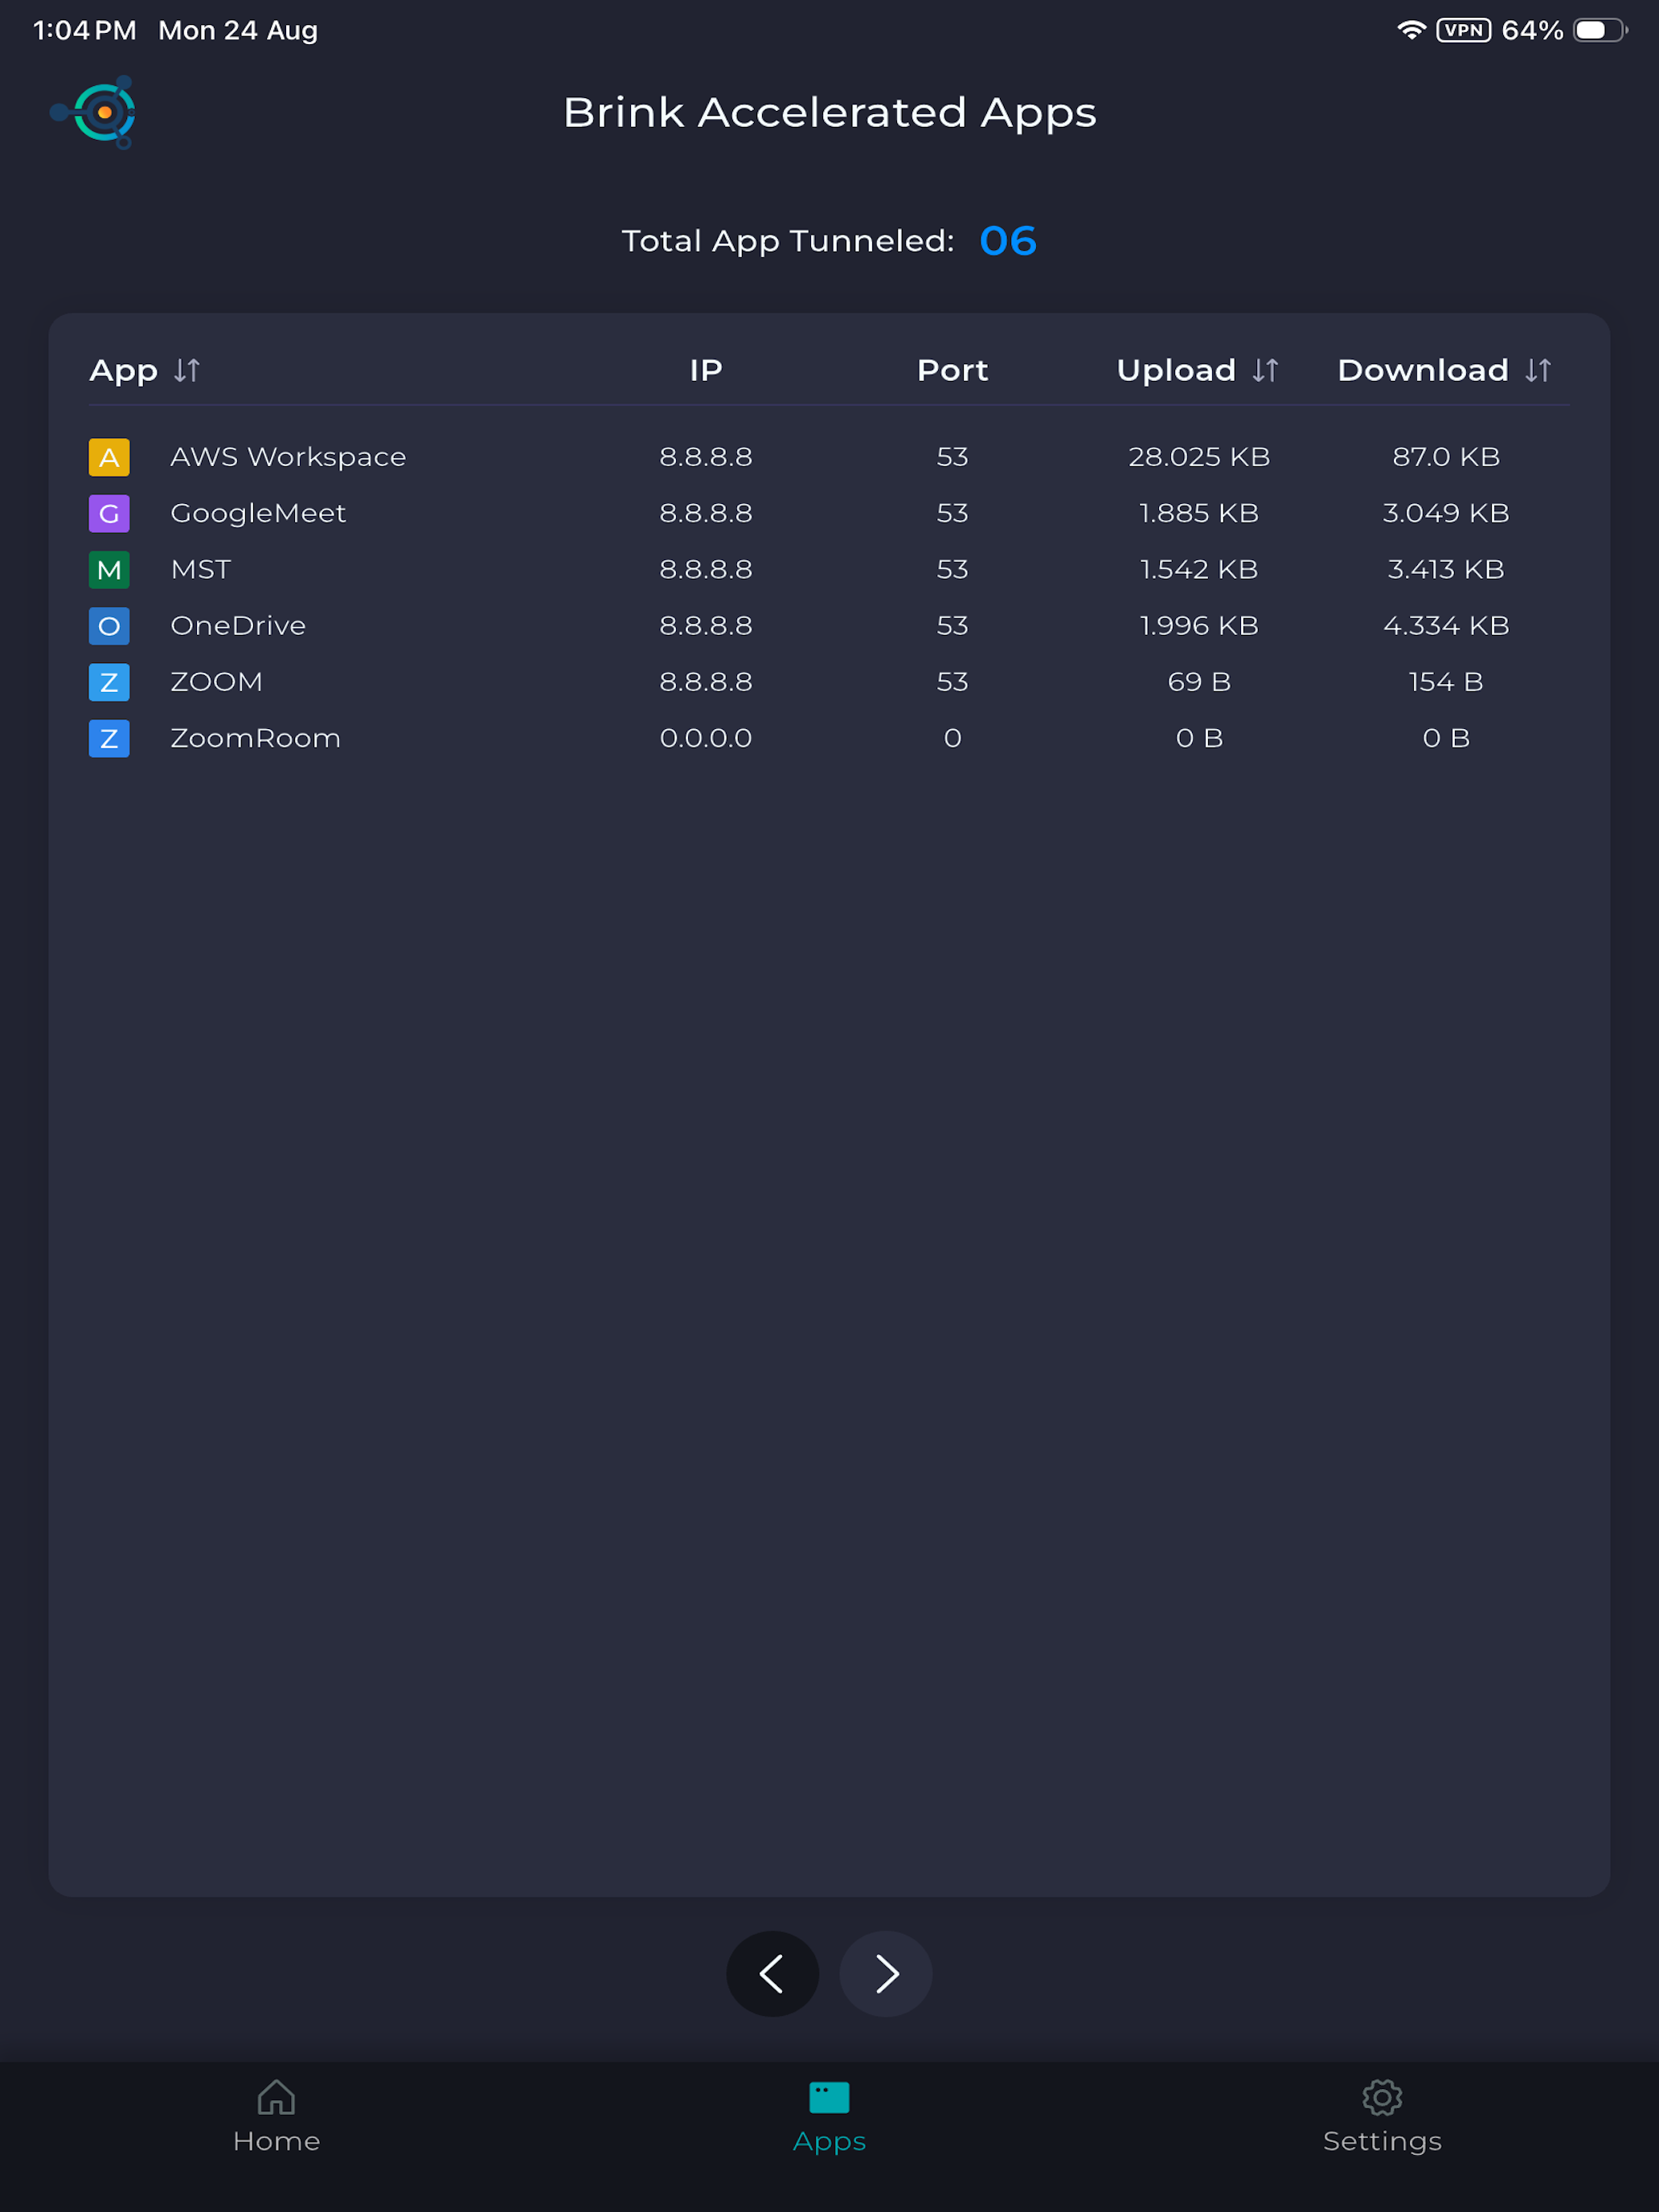Click download value 3.413 KB

point(1446,570)
